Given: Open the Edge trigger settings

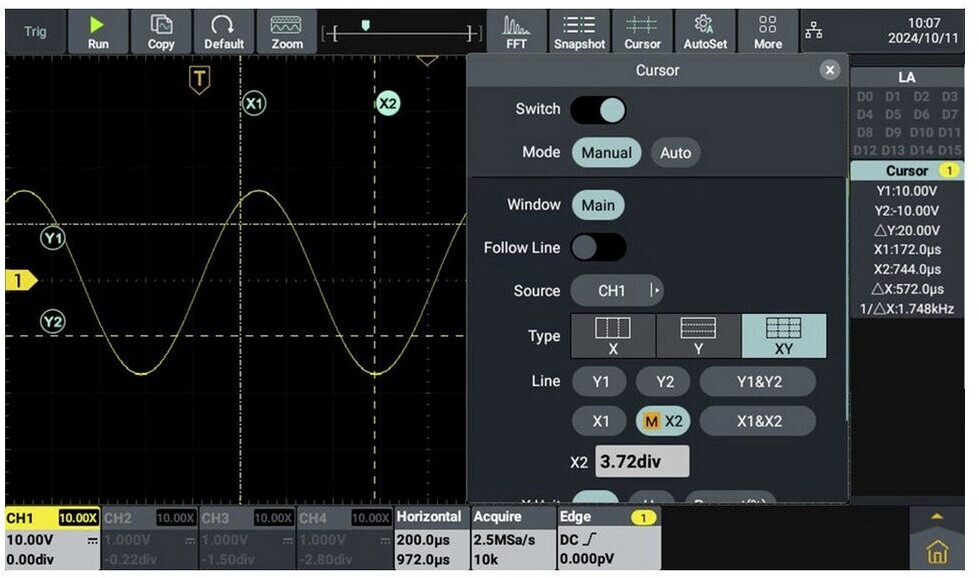Looking at the screenshot, I should coord(608,538).
